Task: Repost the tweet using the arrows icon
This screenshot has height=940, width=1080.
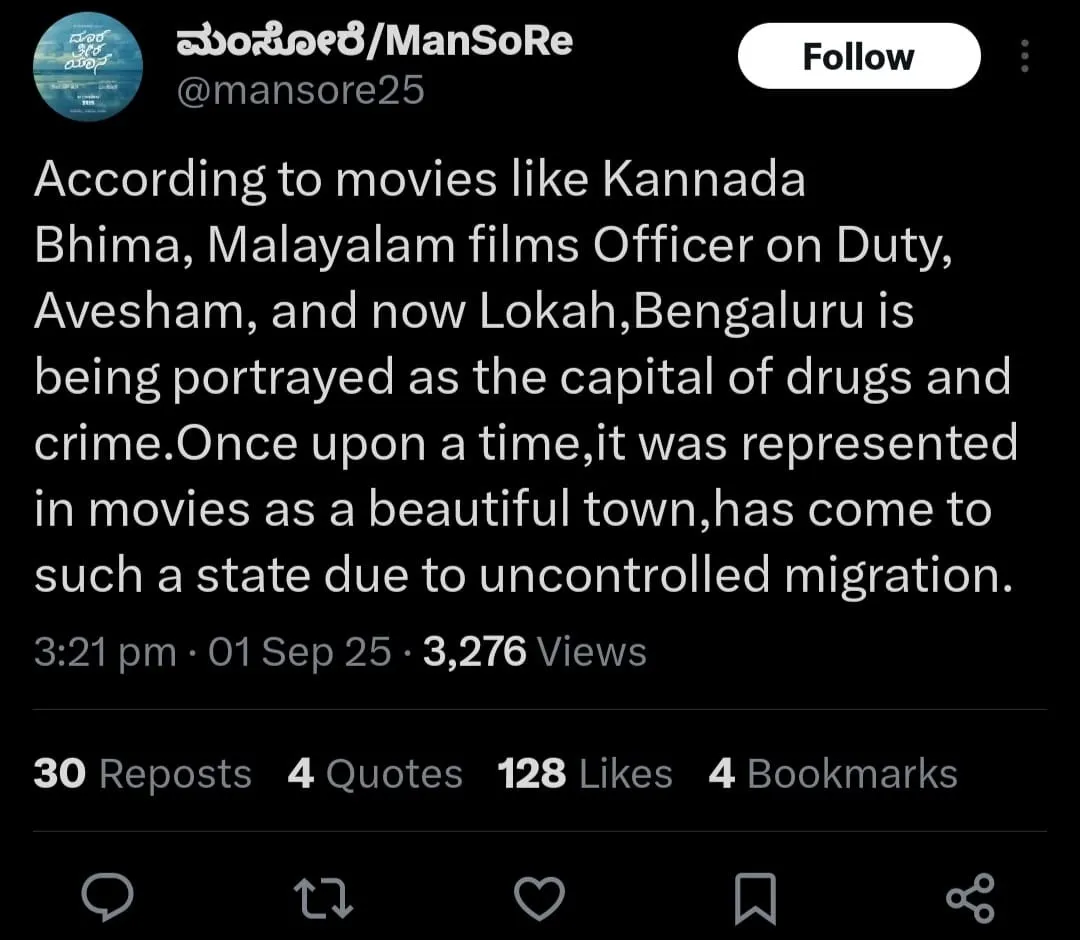Action: point(323,898)
